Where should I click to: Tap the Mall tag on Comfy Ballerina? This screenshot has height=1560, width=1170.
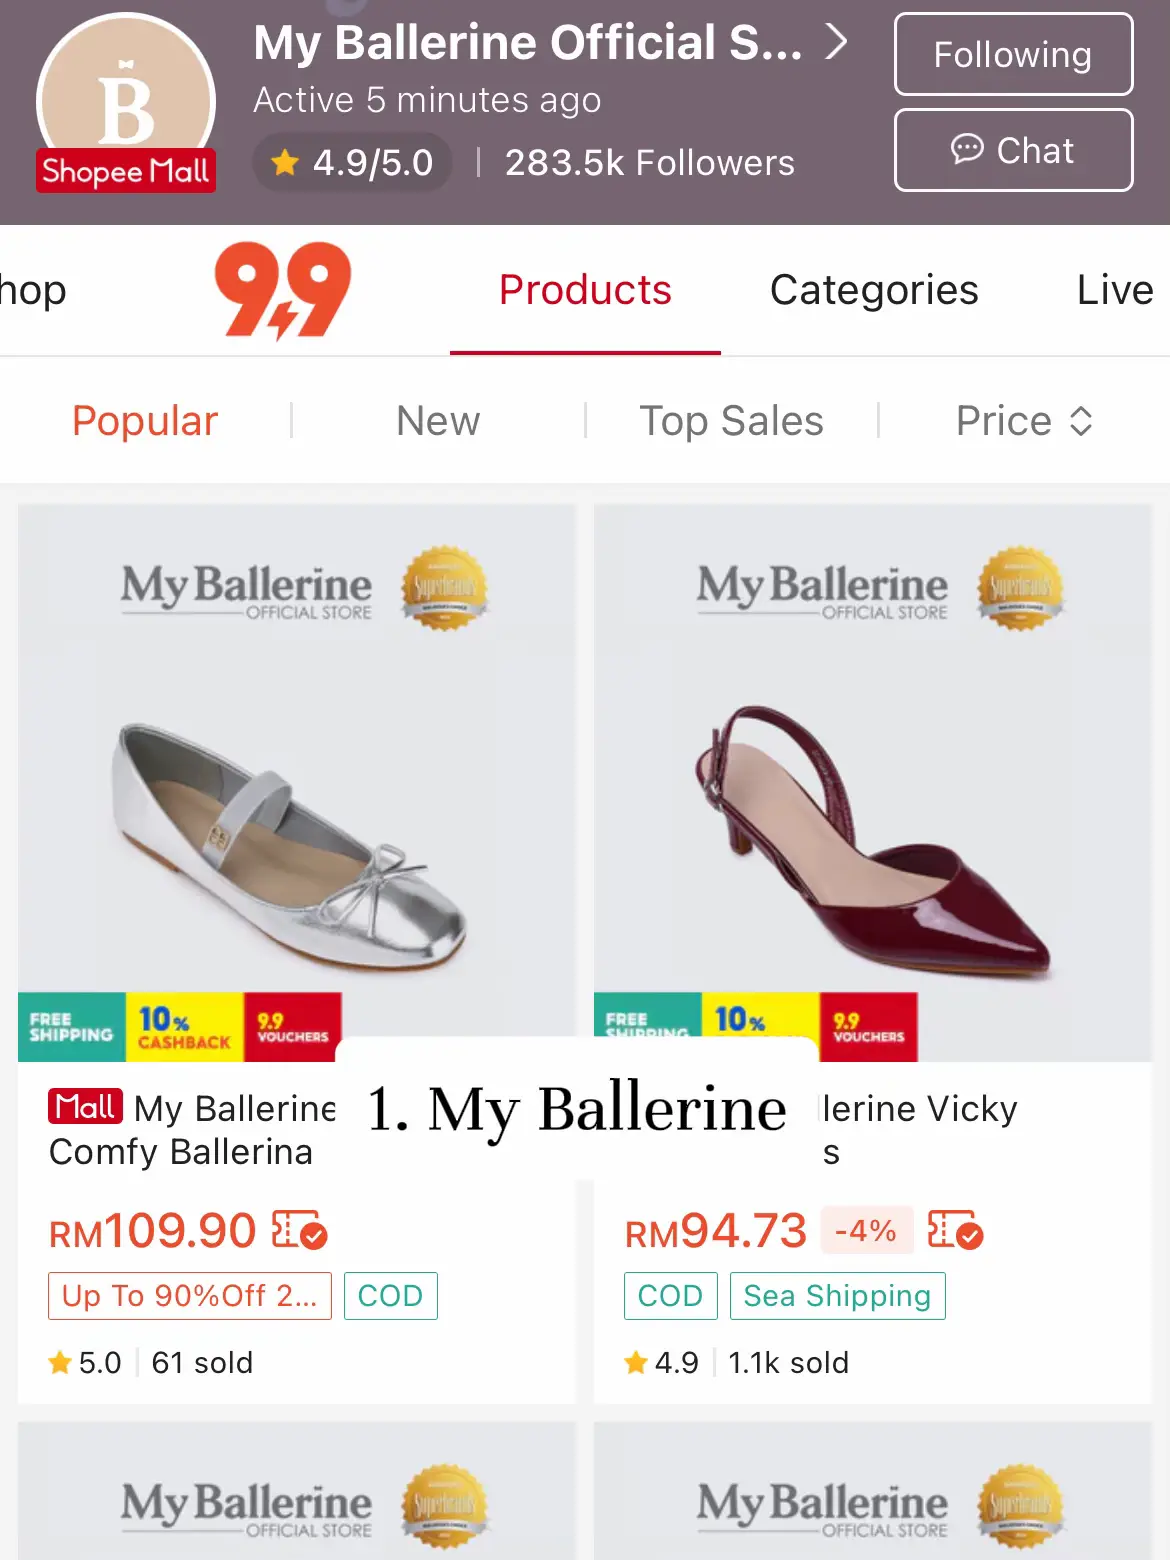click(x=85, y=1107)
